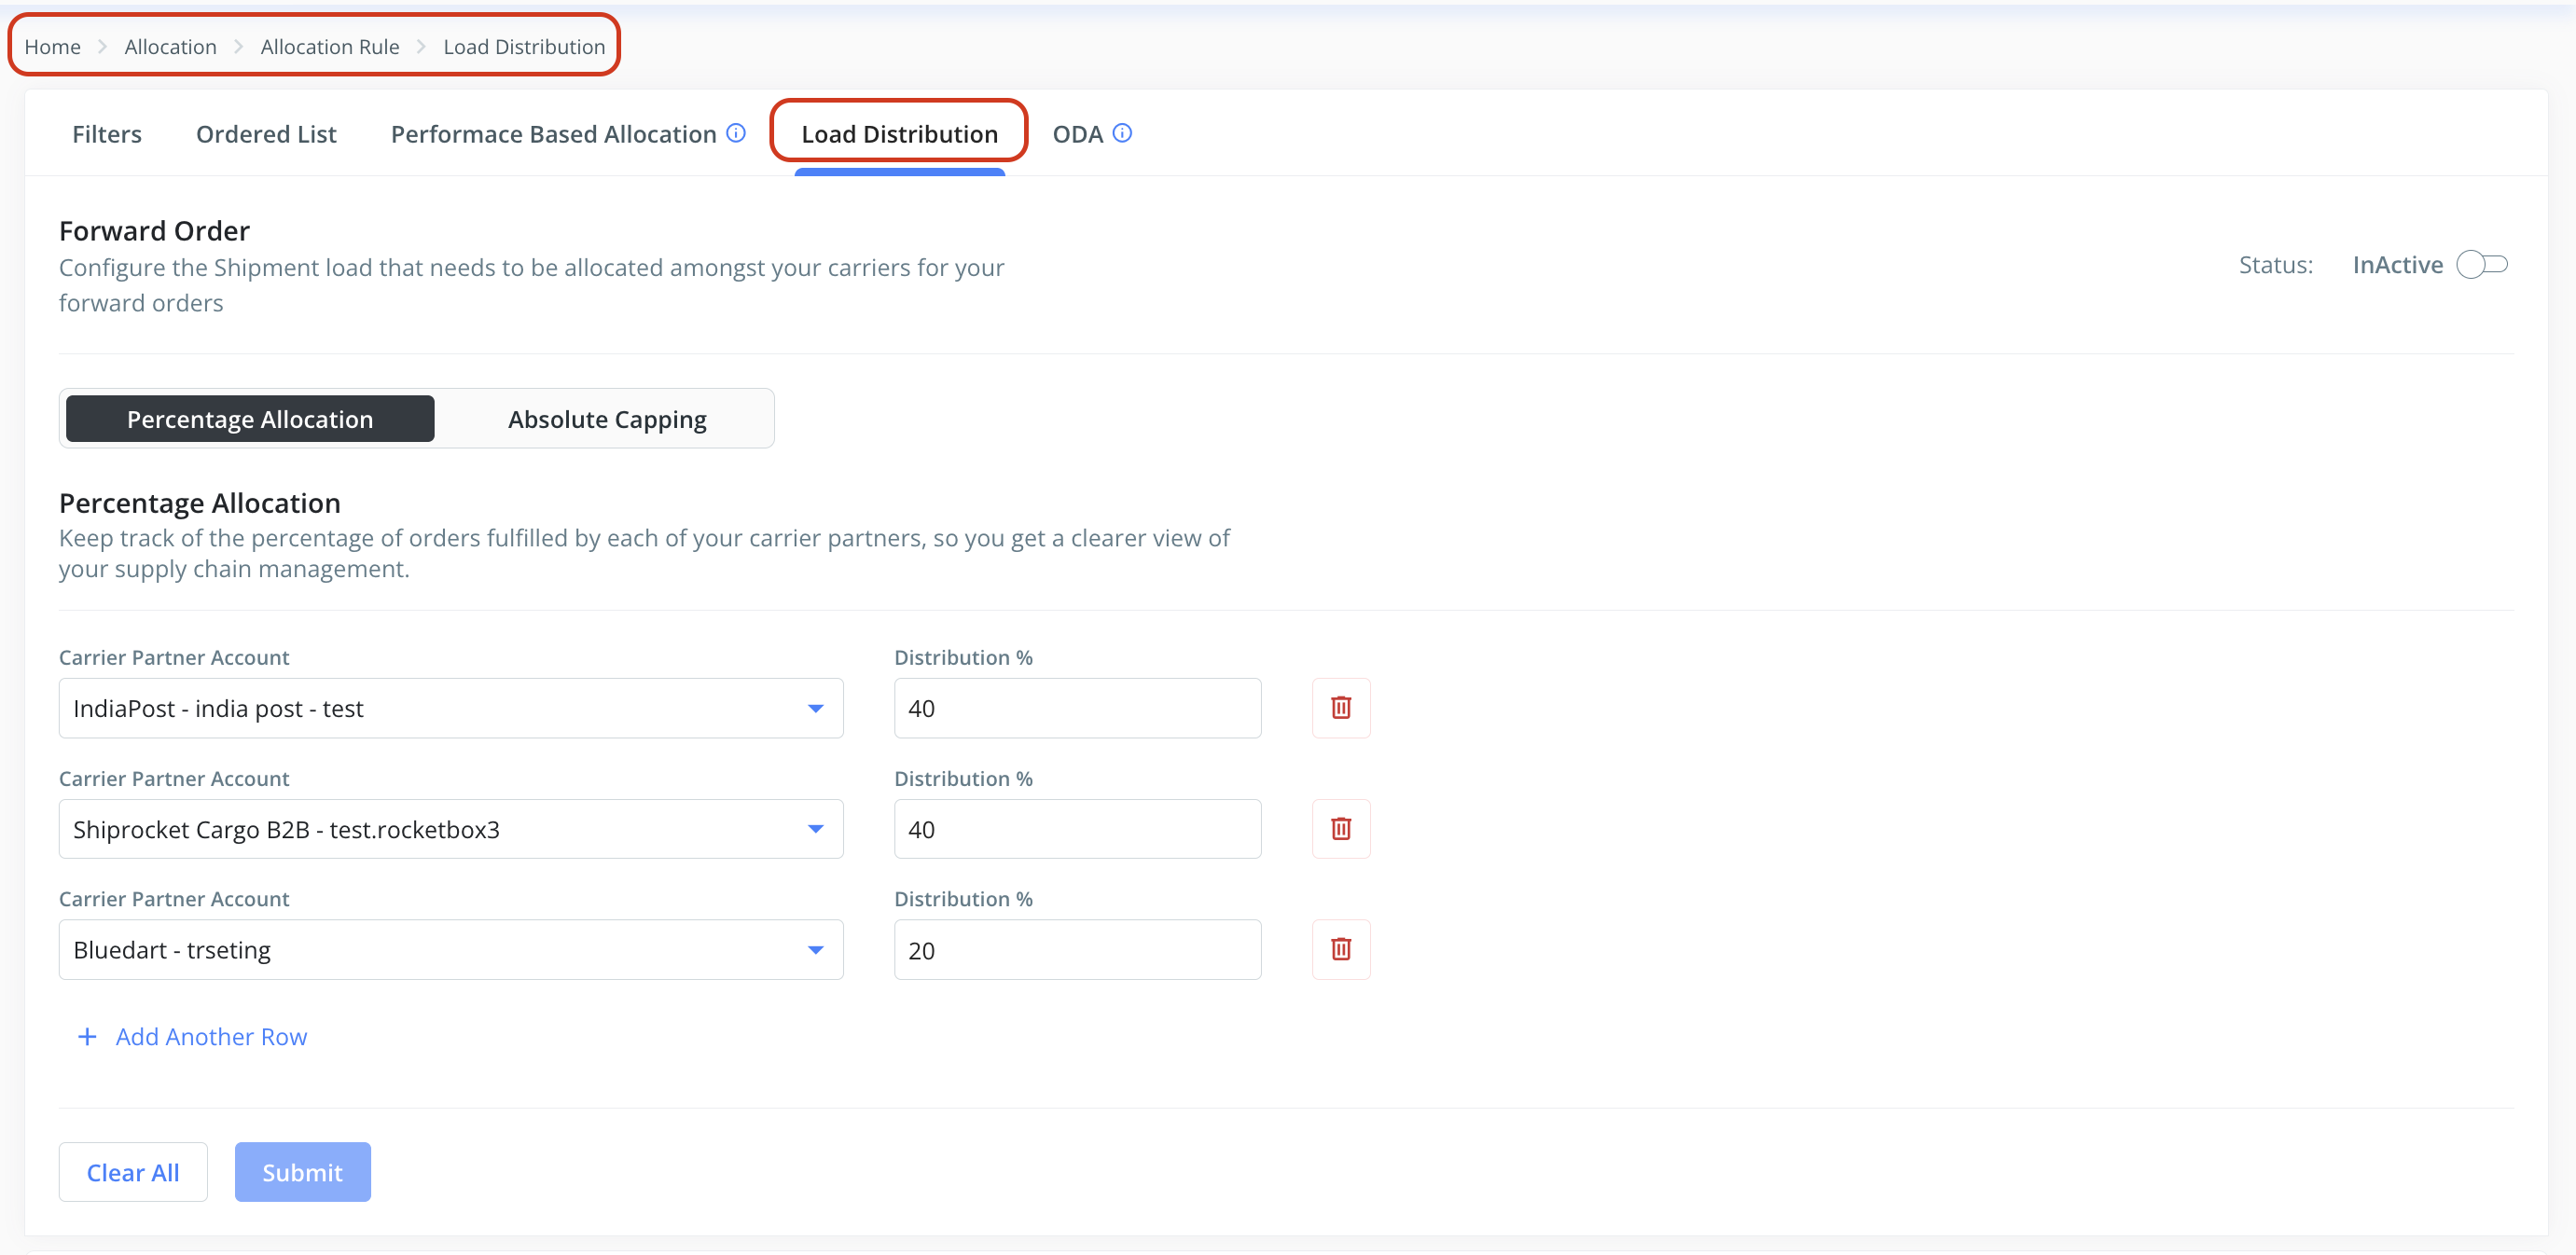Navigate to Home breadcrumb link
The height and width of the screenshot is (1255, 2576).
tap(52, 47)
